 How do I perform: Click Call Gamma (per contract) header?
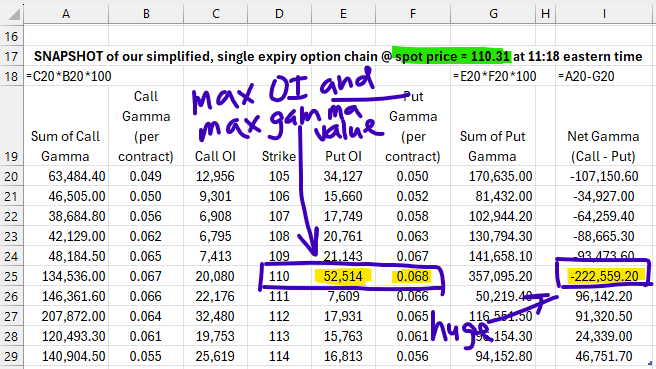[146, 126]
